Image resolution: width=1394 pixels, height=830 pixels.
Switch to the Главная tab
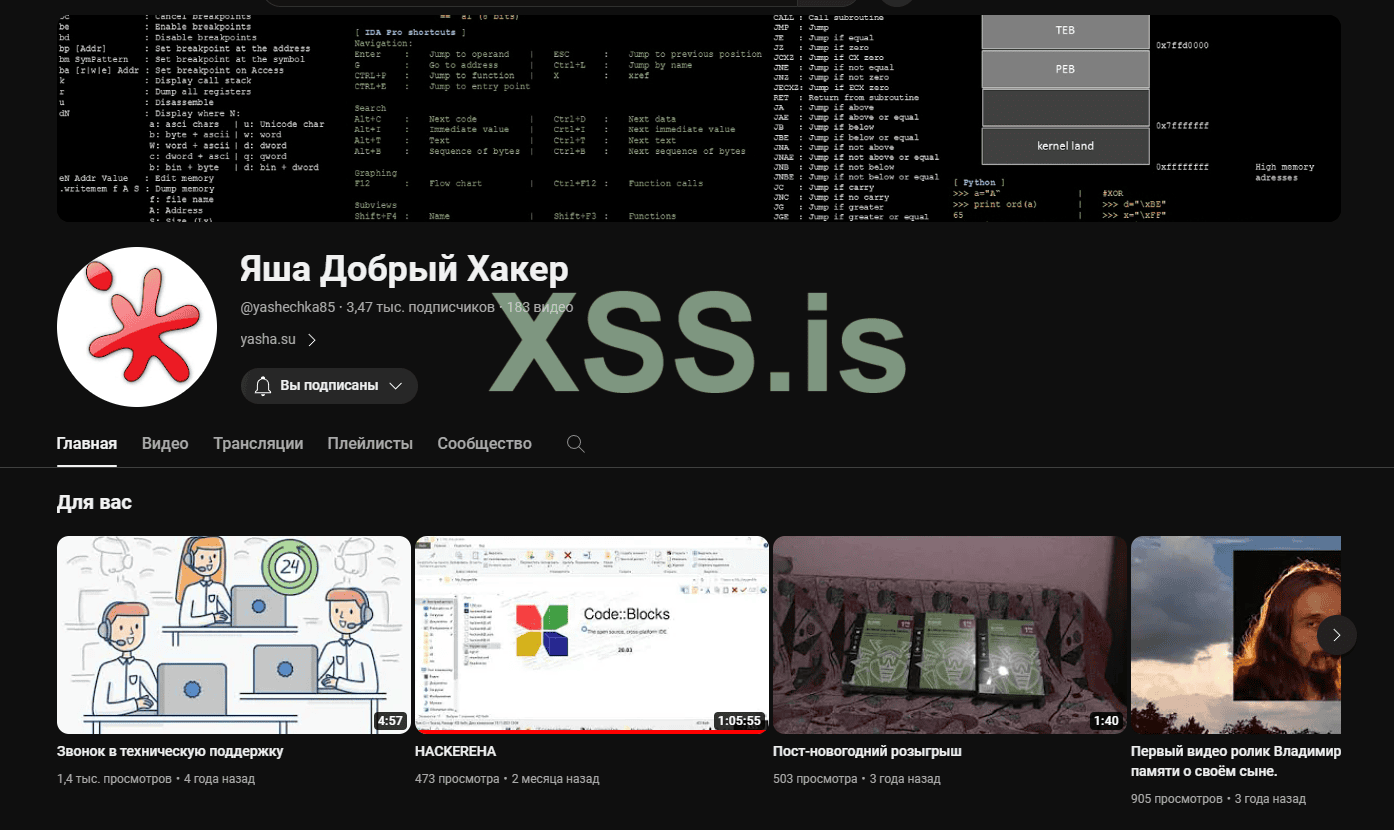click(87, 443)
